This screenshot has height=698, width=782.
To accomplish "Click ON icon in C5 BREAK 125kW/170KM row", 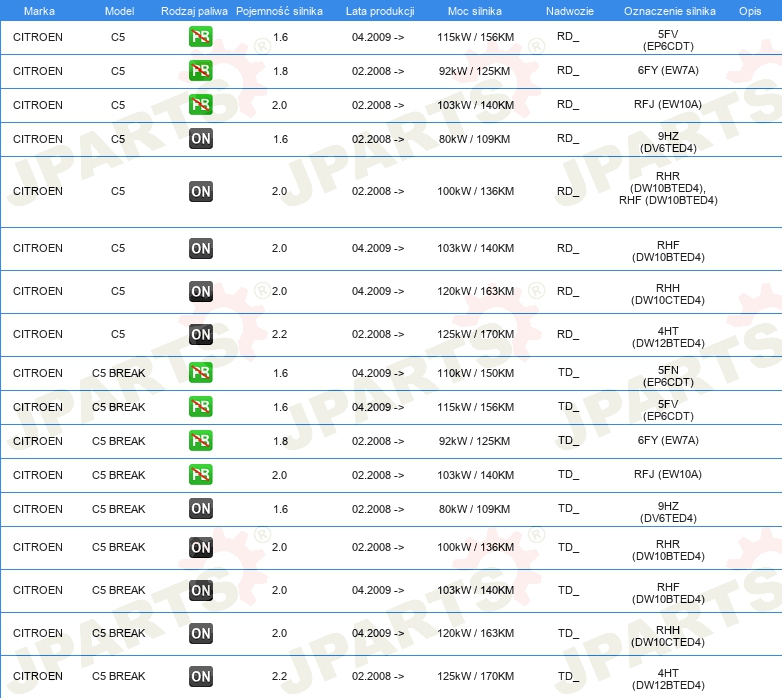I will pos(200,676).
